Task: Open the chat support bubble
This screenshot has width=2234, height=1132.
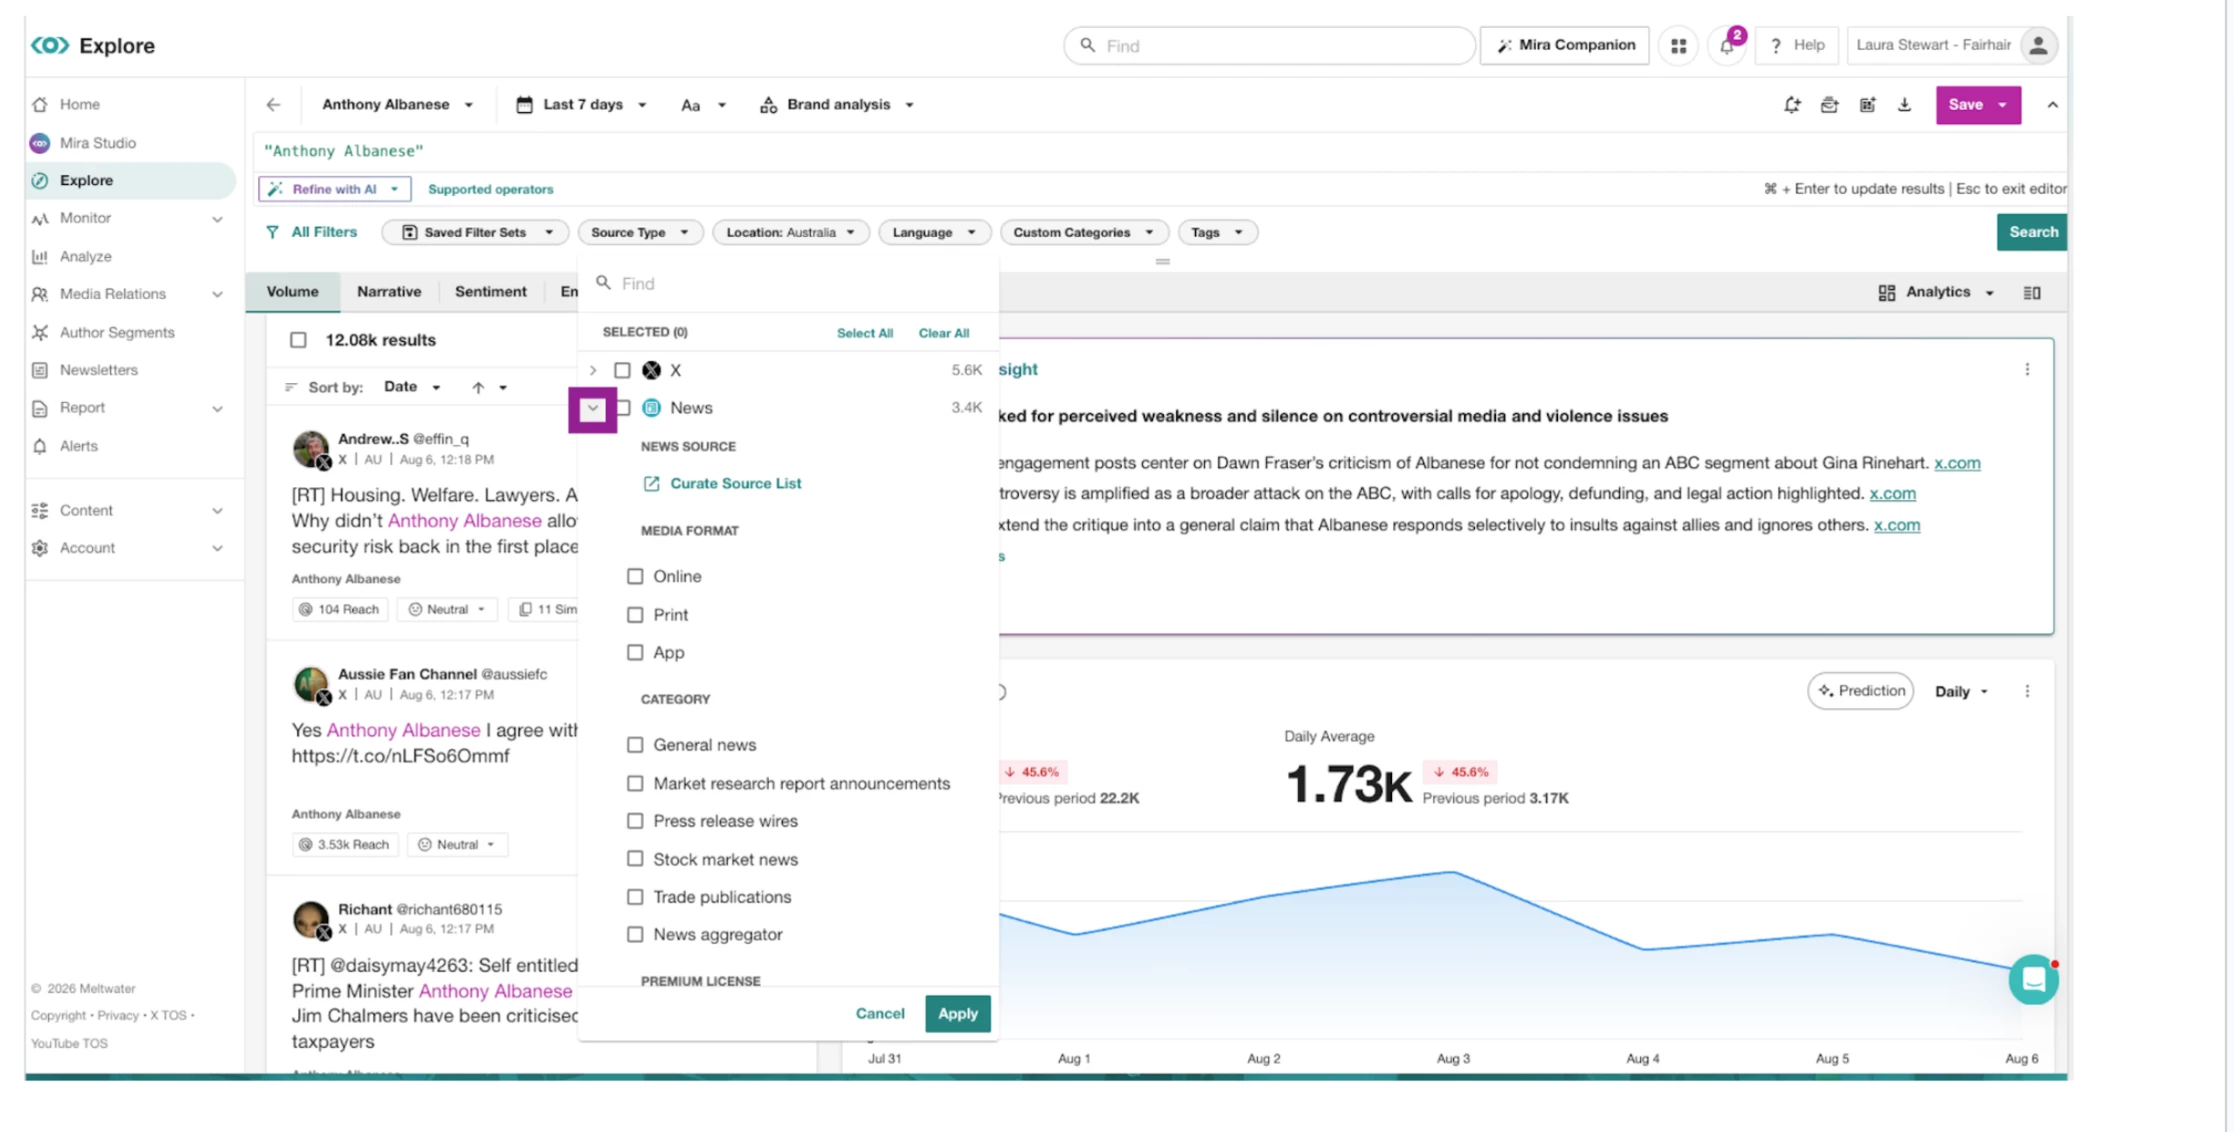Action: pyautogui.click(x=2033, y=980)
